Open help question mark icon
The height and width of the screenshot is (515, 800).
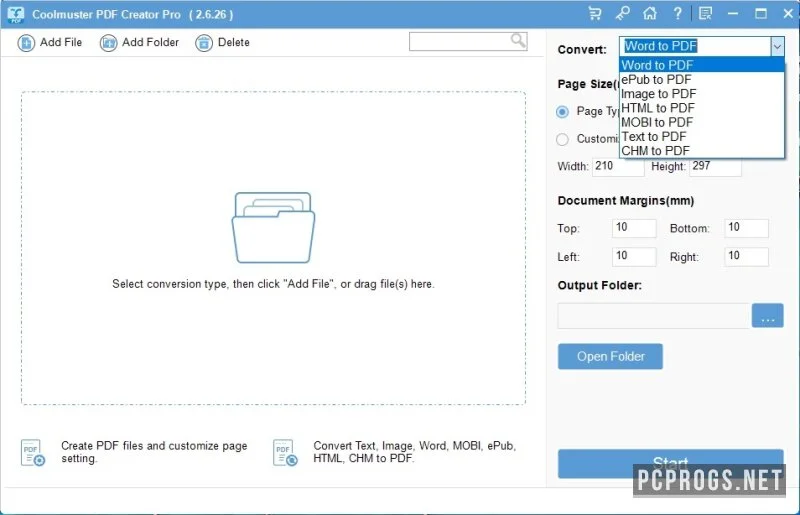pos(677,14)
